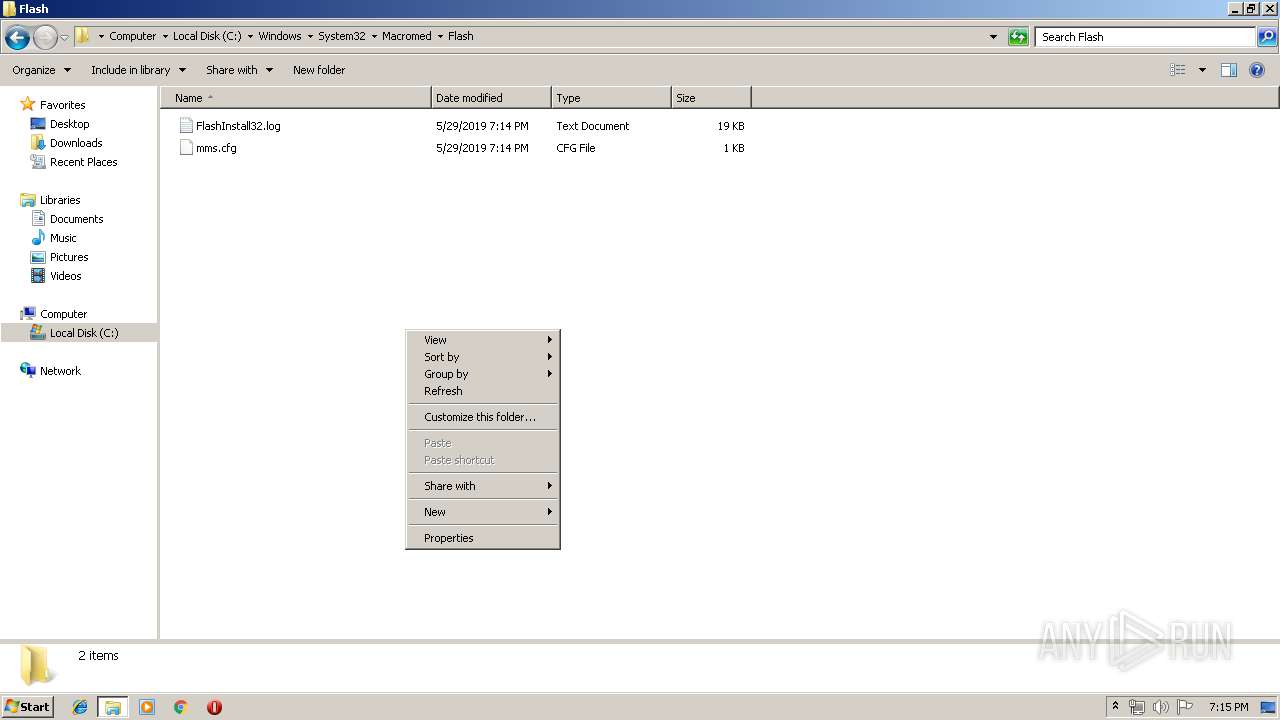Click Windows Explorer taskbar icon
Image resolution: width=1280 pixels, height=720 pixels.
[x=113, y=707]
